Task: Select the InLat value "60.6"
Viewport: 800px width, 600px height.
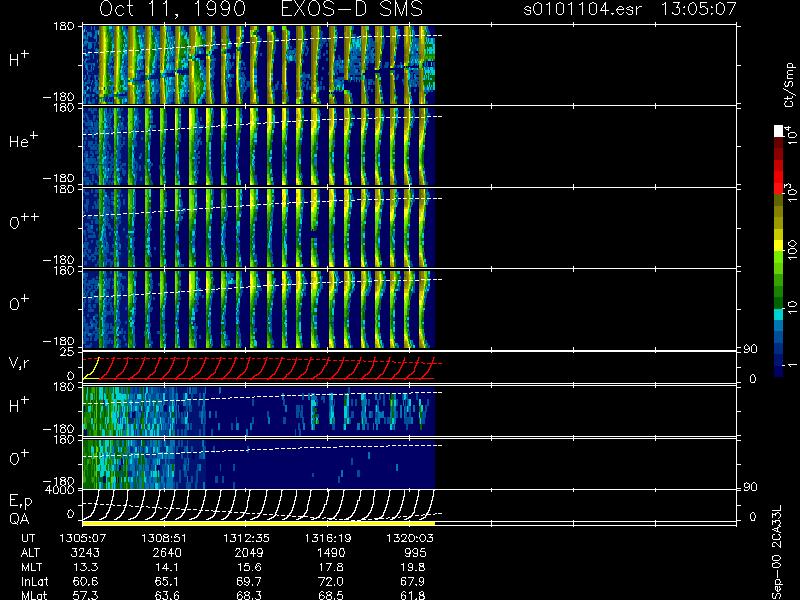Action: click(x=85, y=582)
